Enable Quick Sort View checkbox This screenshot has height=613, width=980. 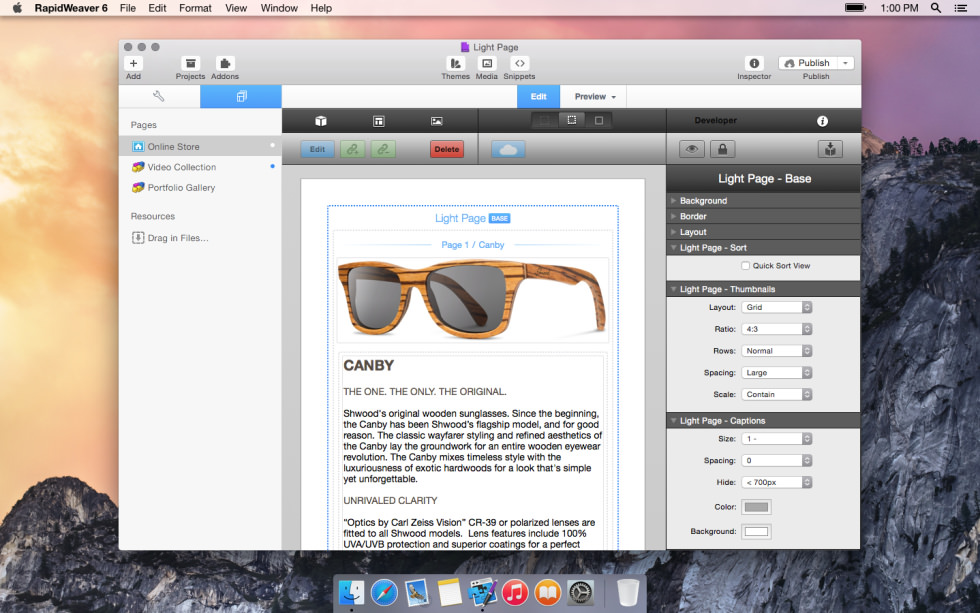745,266
